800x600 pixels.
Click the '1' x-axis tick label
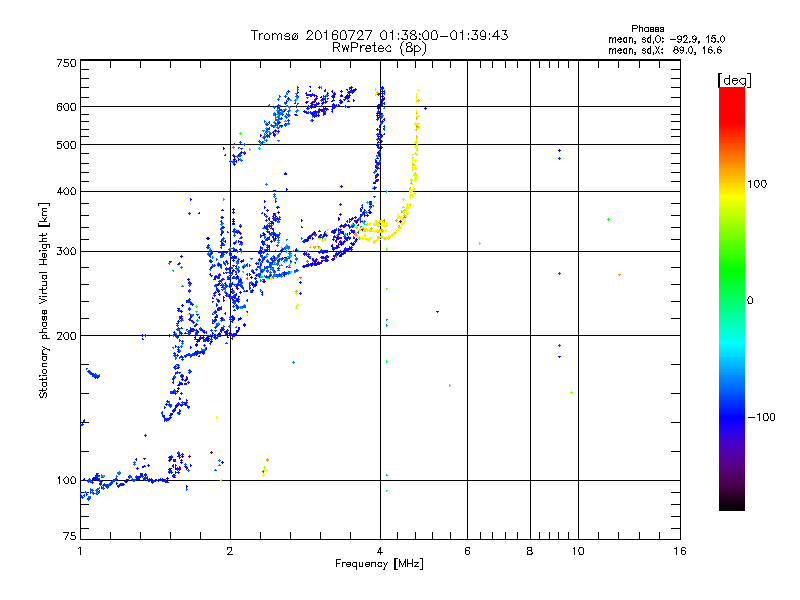point(80,551)
